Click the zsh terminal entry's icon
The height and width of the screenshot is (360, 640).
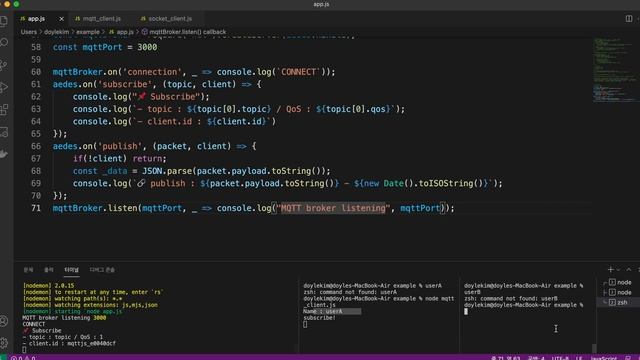click(x=612, y=302)
